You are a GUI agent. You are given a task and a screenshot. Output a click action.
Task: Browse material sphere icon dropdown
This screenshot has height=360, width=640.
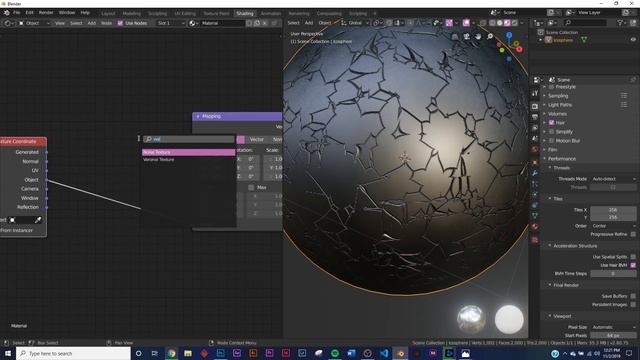(x=193, y=23)
